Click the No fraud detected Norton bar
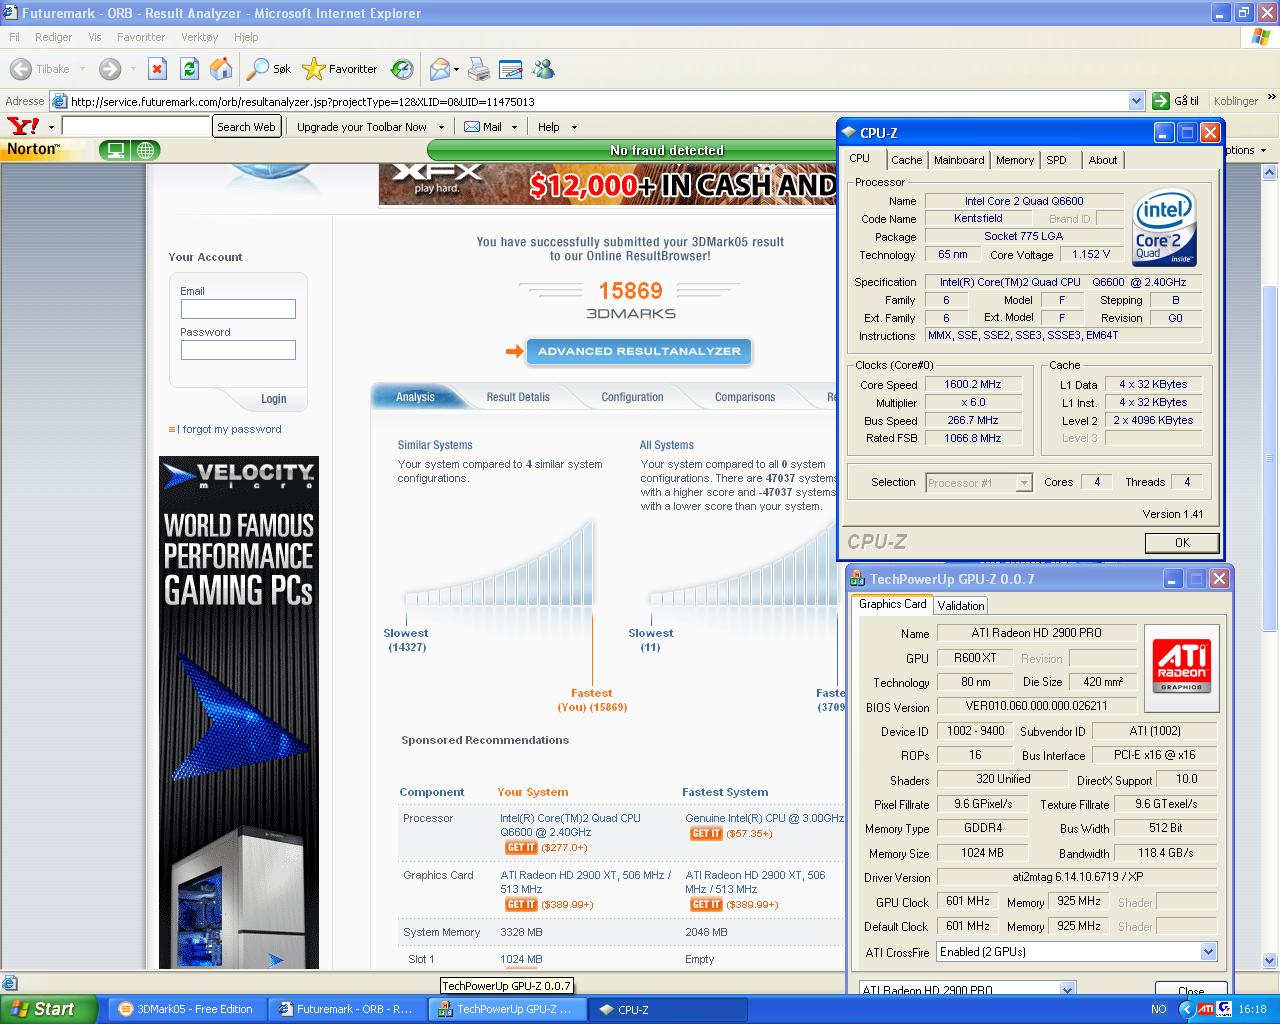This screenshot has width=1280, height=1024. click(667, 150)
